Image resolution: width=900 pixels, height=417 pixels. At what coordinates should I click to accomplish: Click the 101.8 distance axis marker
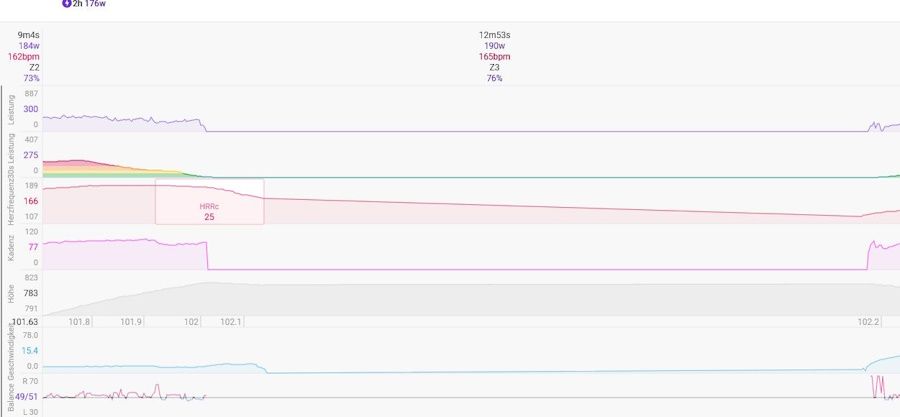point(79,322)
